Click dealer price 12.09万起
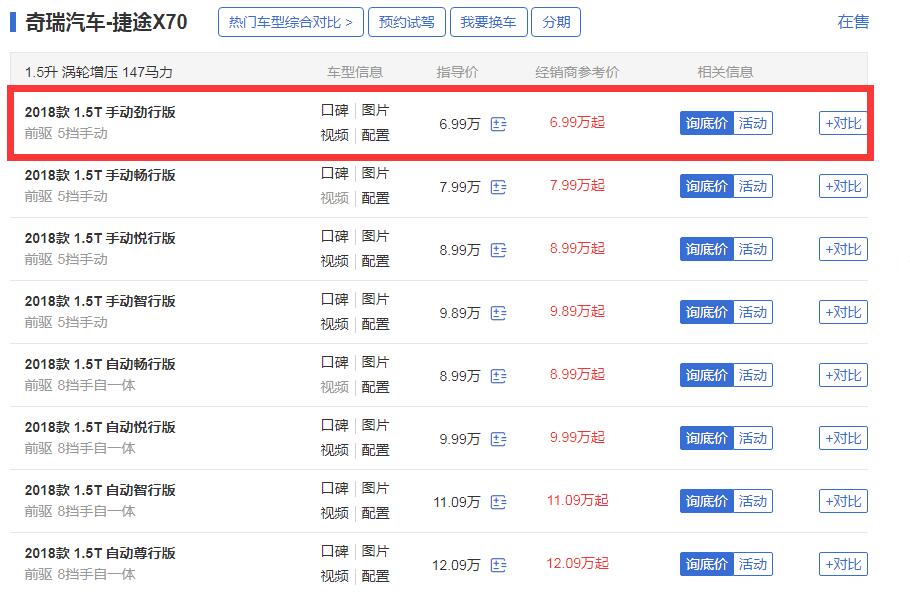Image resolution: width=910 pixels, height=598 pixels. (x=577, y=563)
